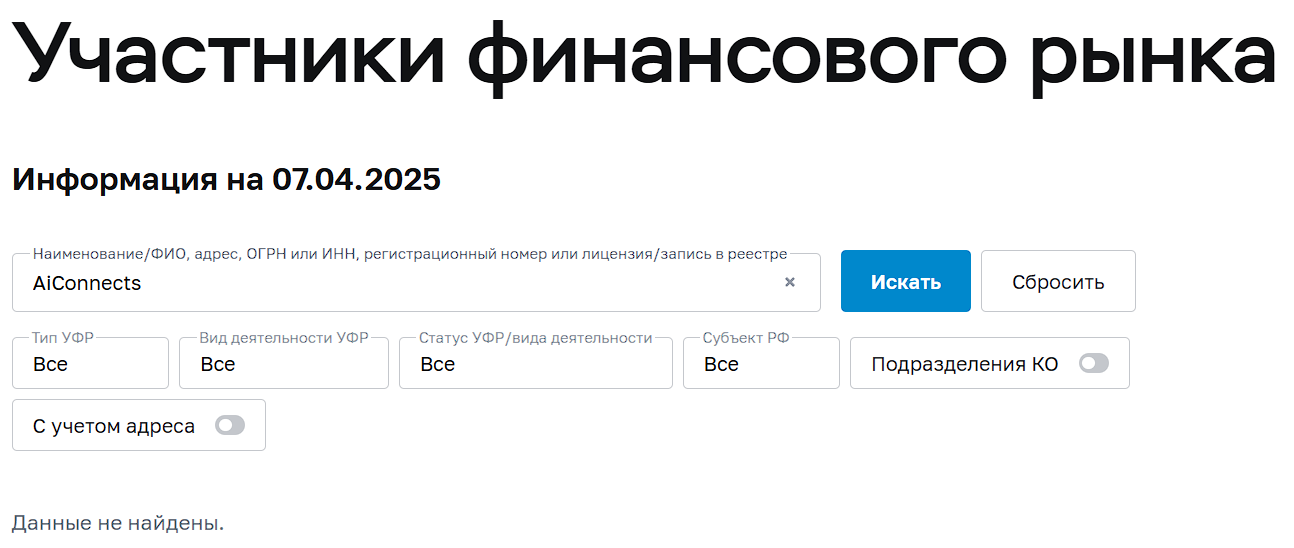Reset filters with the Сбросить button
The height and width of the screenshot is (548, 1294).
pos(1058,281)
